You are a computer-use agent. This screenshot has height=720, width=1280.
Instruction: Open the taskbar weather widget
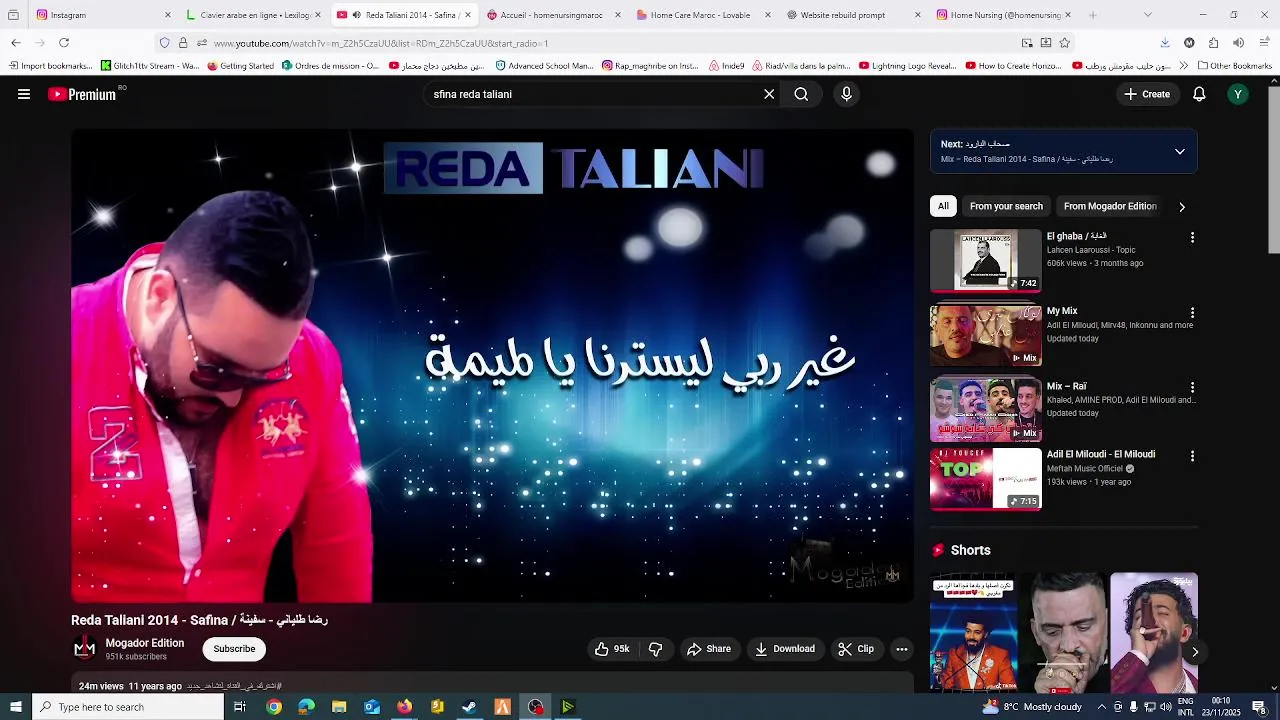pos(1032,707)
